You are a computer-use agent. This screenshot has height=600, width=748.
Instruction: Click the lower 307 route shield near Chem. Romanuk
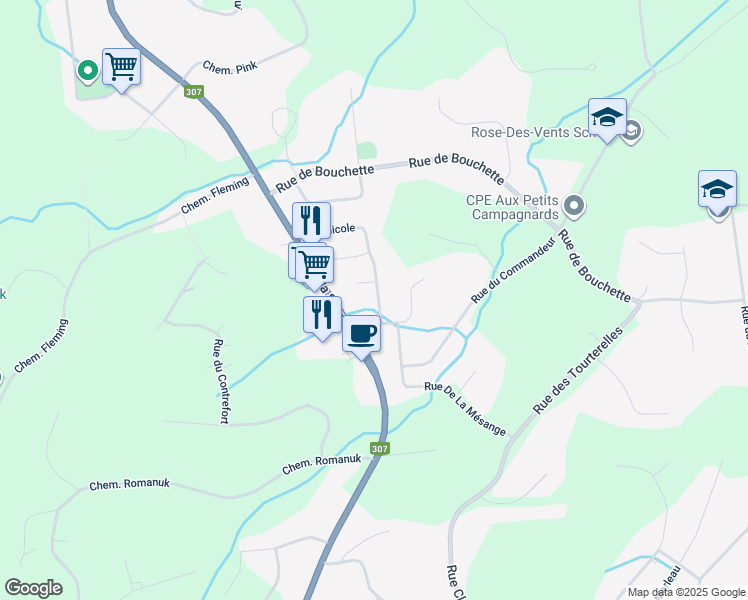[x=380, y=449]
